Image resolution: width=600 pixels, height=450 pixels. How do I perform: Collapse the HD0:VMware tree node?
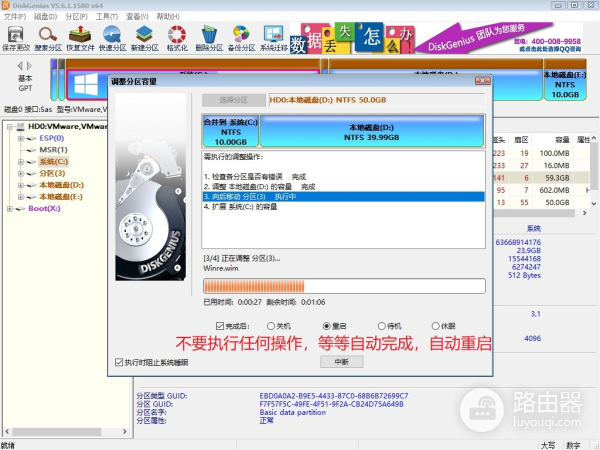coord(10,127)
